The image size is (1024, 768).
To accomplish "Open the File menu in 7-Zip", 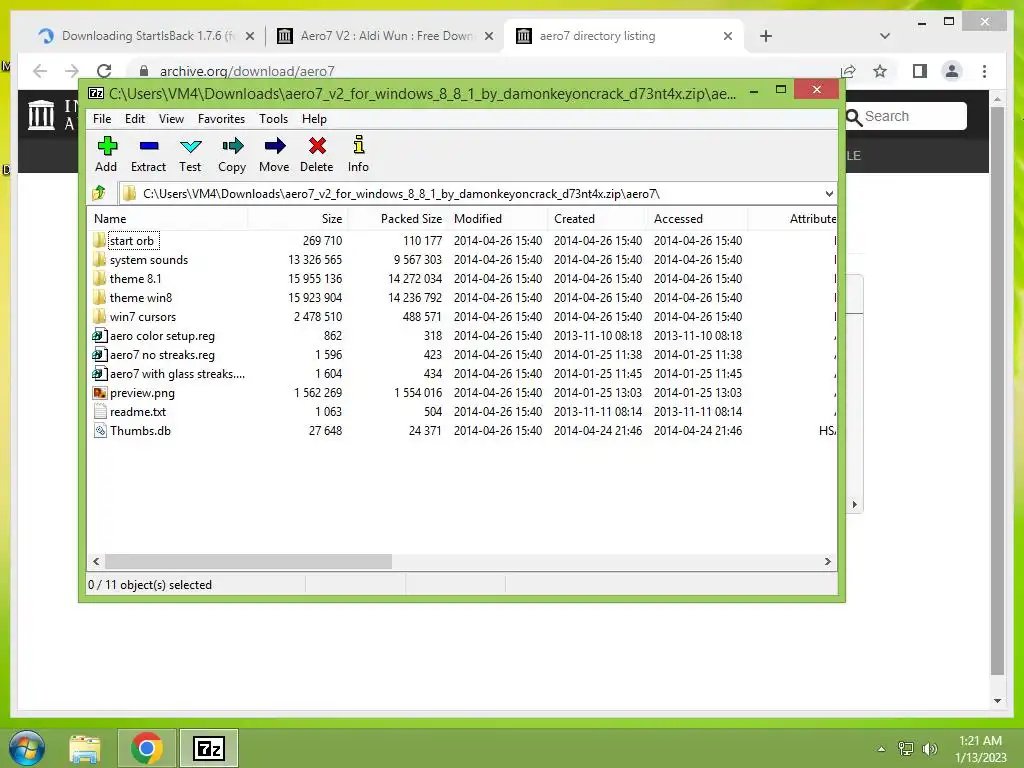I will (x=102, y=119).
